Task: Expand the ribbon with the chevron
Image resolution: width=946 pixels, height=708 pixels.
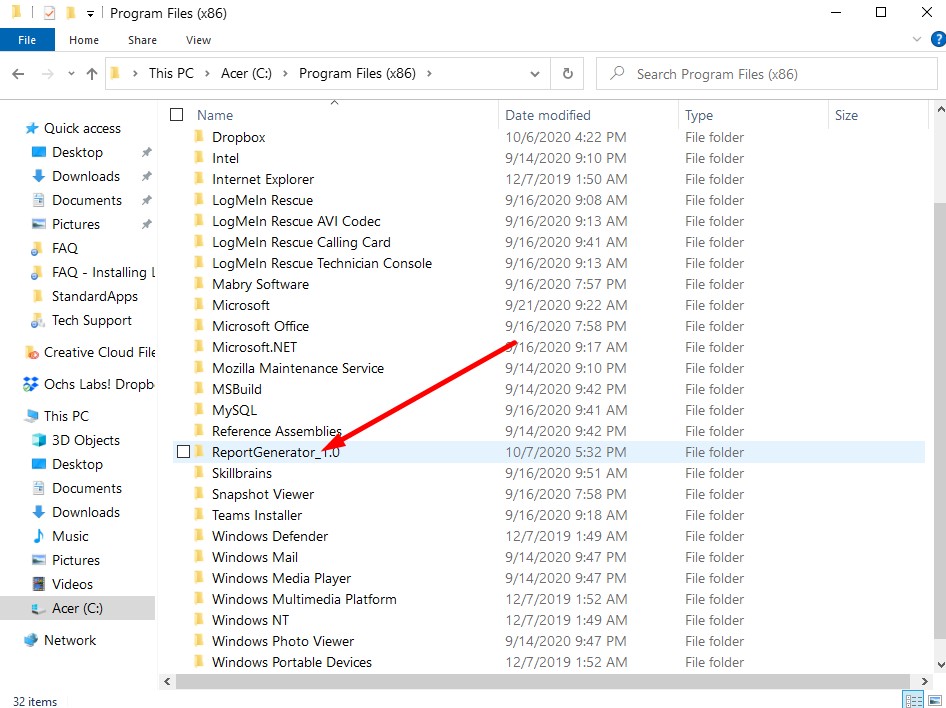Action: point(917,39)
